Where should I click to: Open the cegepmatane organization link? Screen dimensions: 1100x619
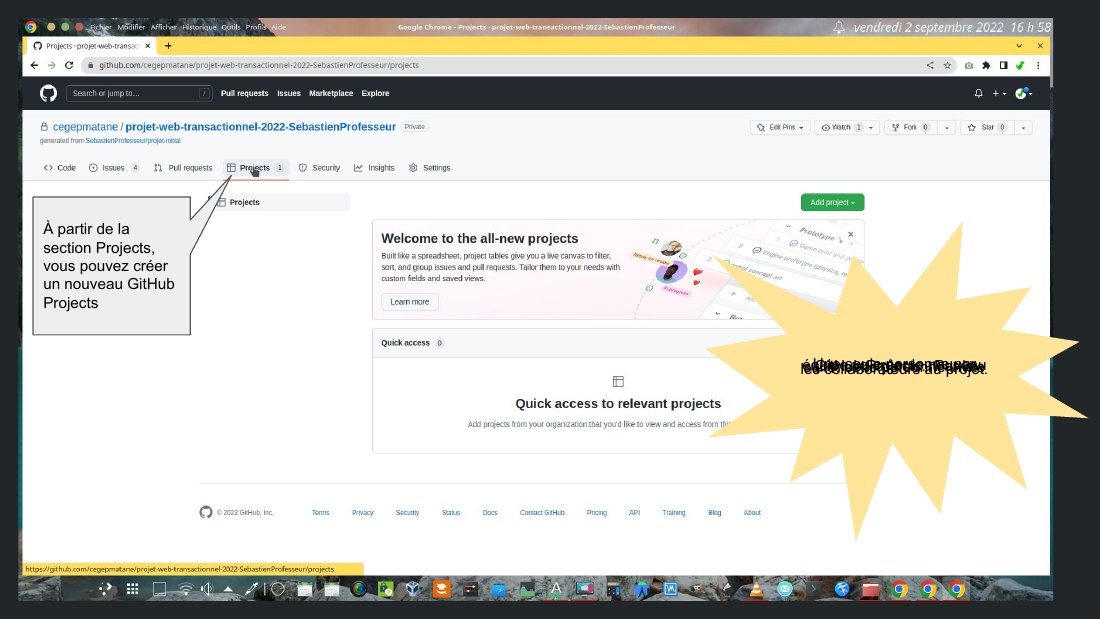[85, 127]
